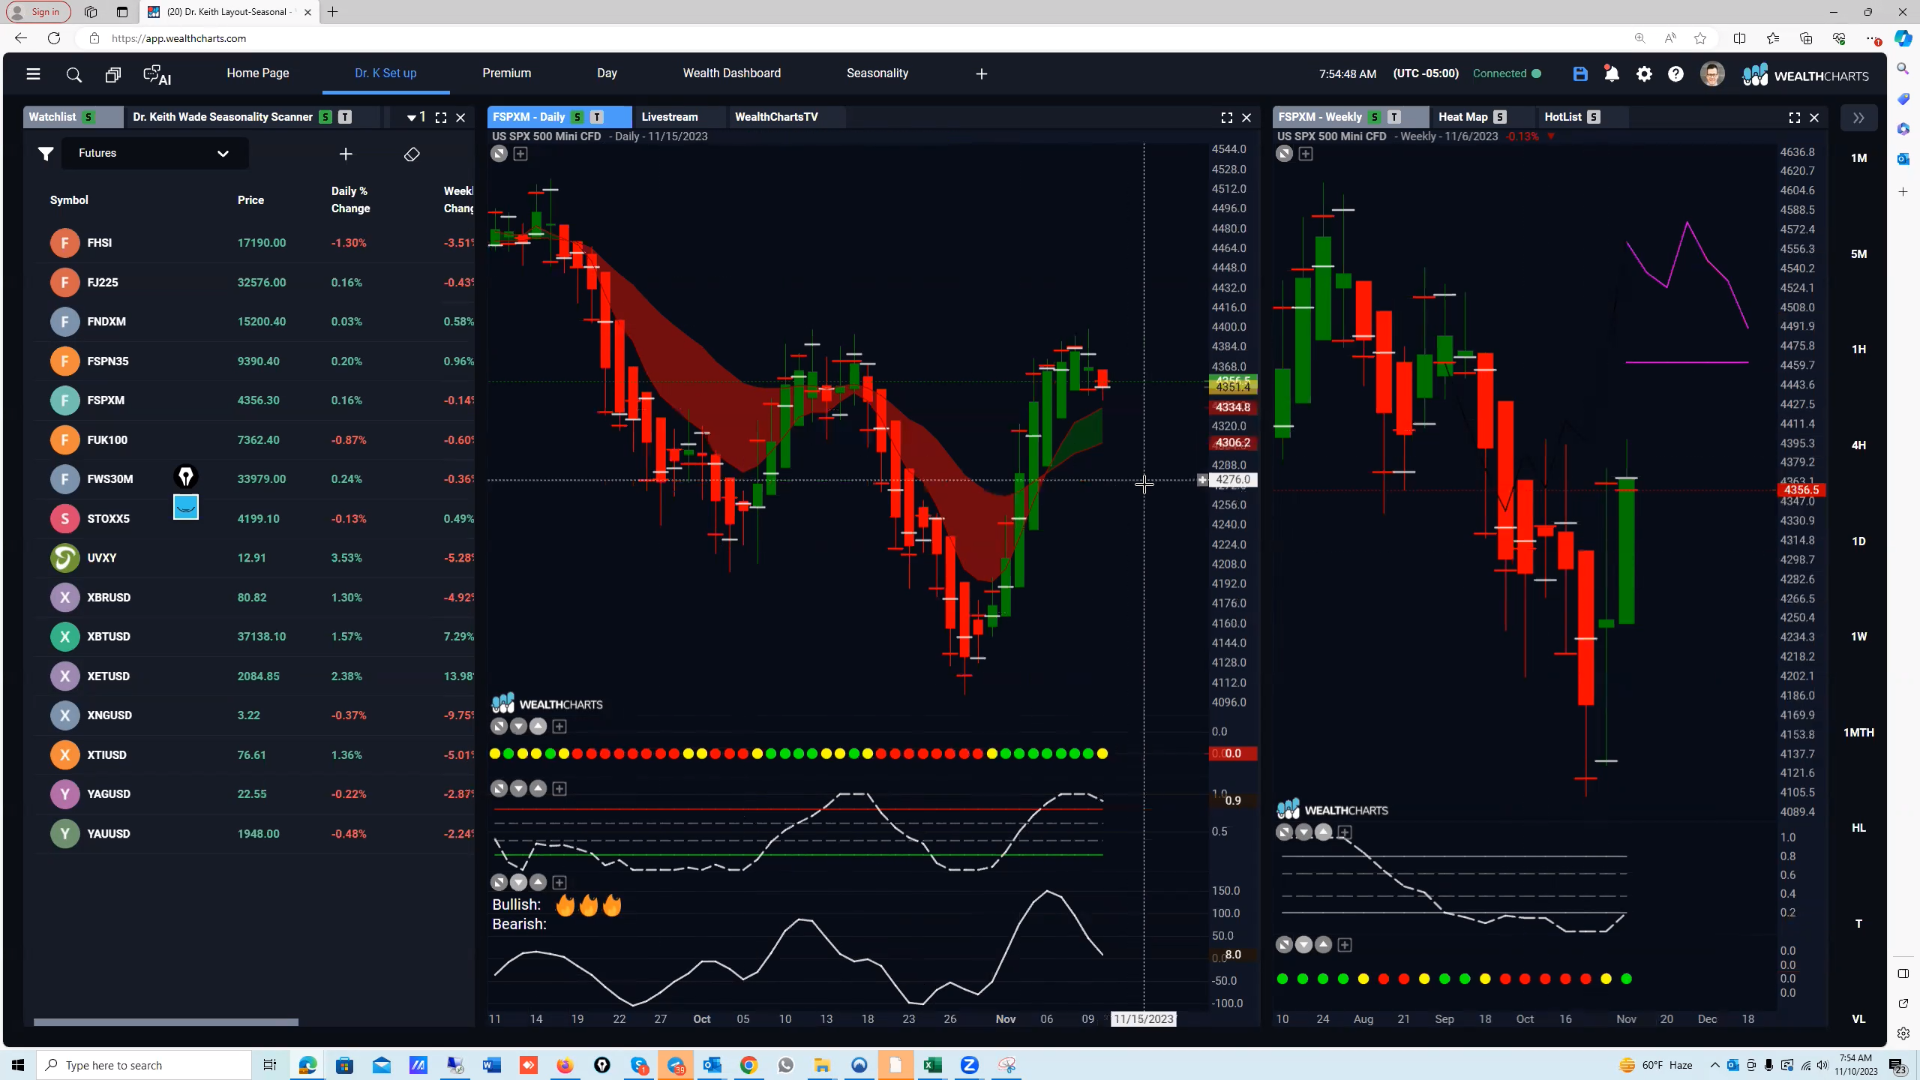Open the Livestream tab
1920x1080 pixels.
pyautogui.click(x=670, y=117)
